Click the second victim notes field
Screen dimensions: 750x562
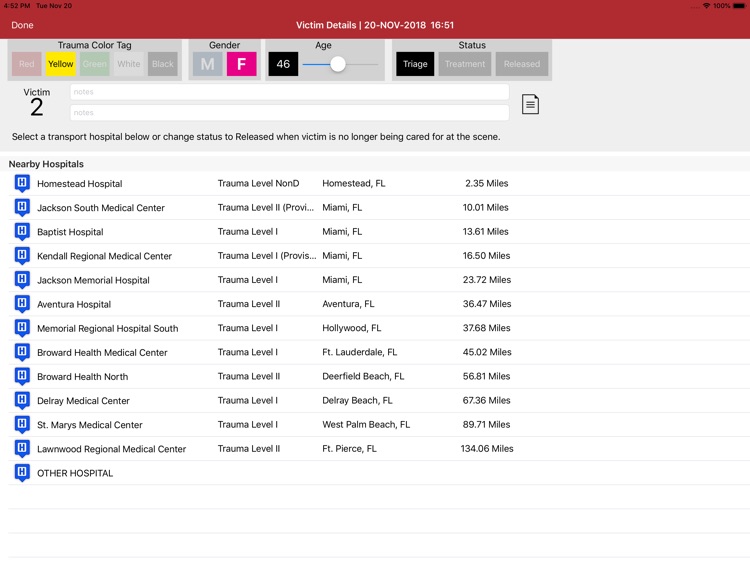[x=289, y=113]
